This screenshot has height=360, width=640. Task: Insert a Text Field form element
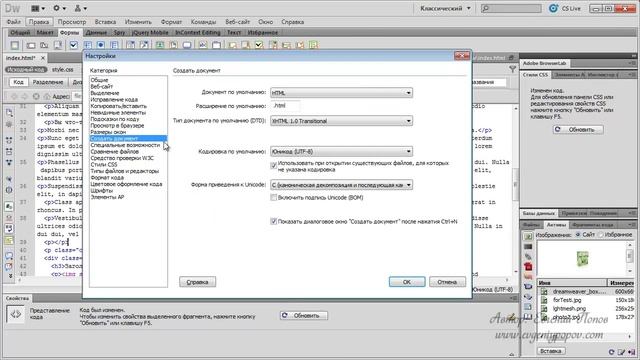[31, 45]
